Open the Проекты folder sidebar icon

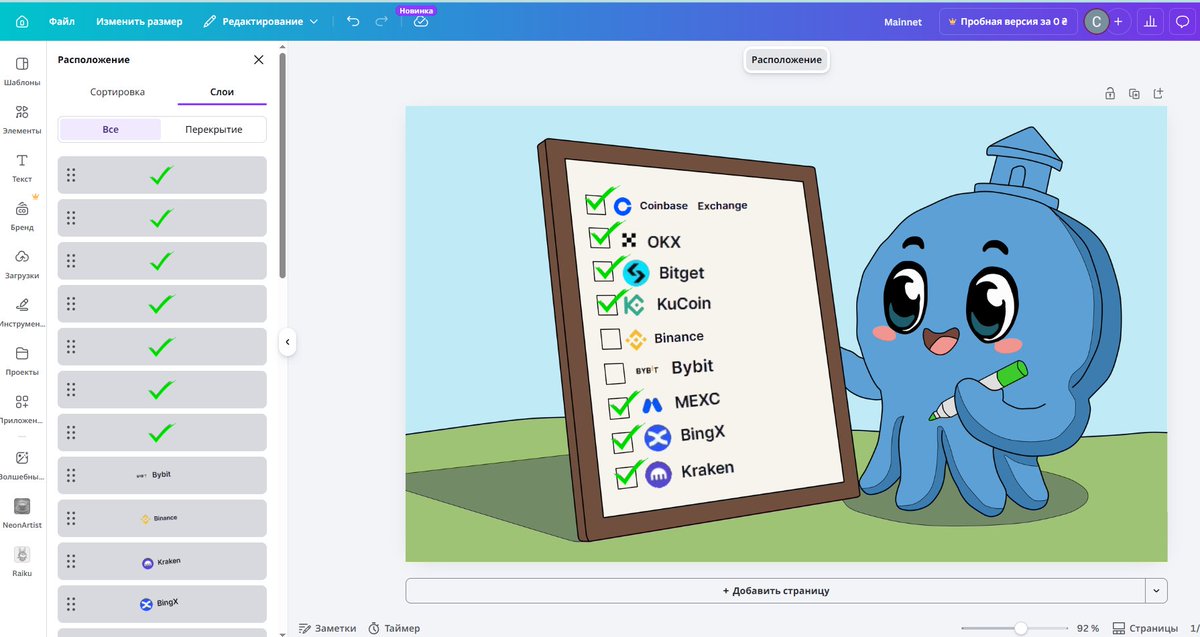pos(22,359)
